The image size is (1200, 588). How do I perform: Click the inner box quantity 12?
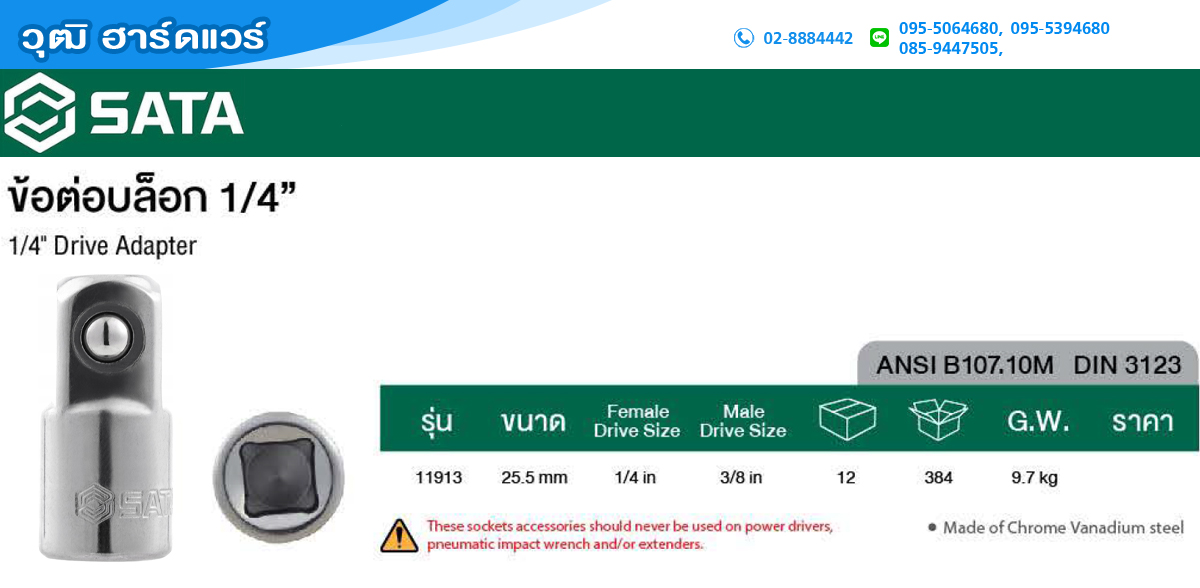(846, 477)
